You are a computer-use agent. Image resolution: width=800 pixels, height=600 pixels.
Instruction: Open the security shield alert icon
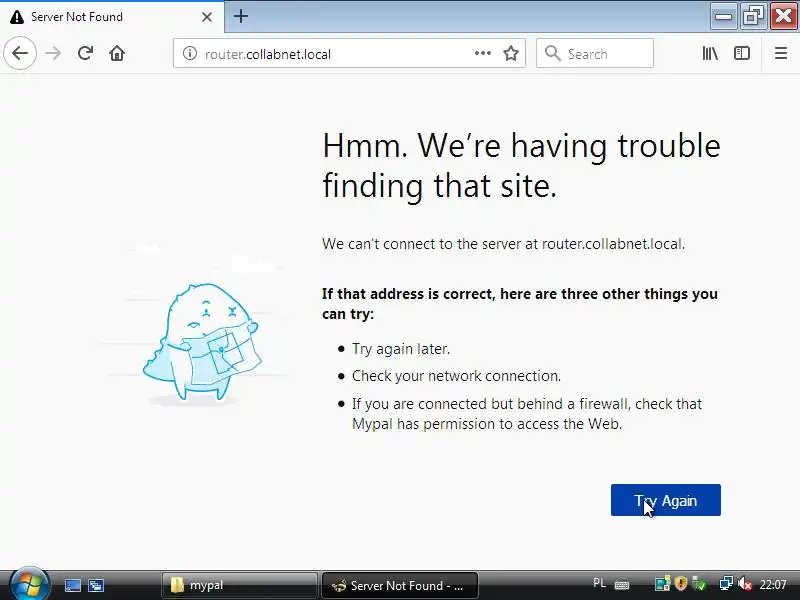(x=681, y=583)
